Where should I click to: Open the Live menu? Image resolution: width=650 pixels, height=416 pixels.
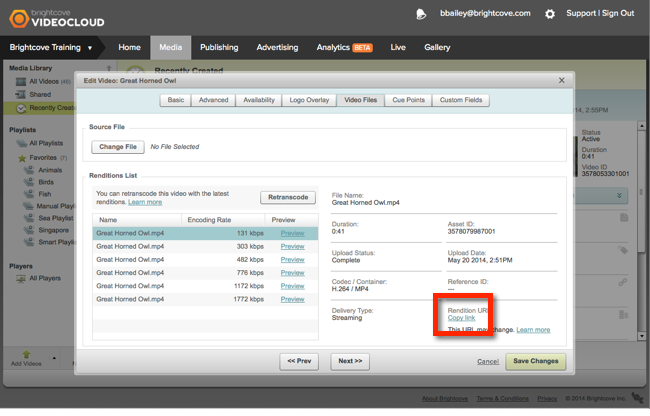(x=398, y=48)
